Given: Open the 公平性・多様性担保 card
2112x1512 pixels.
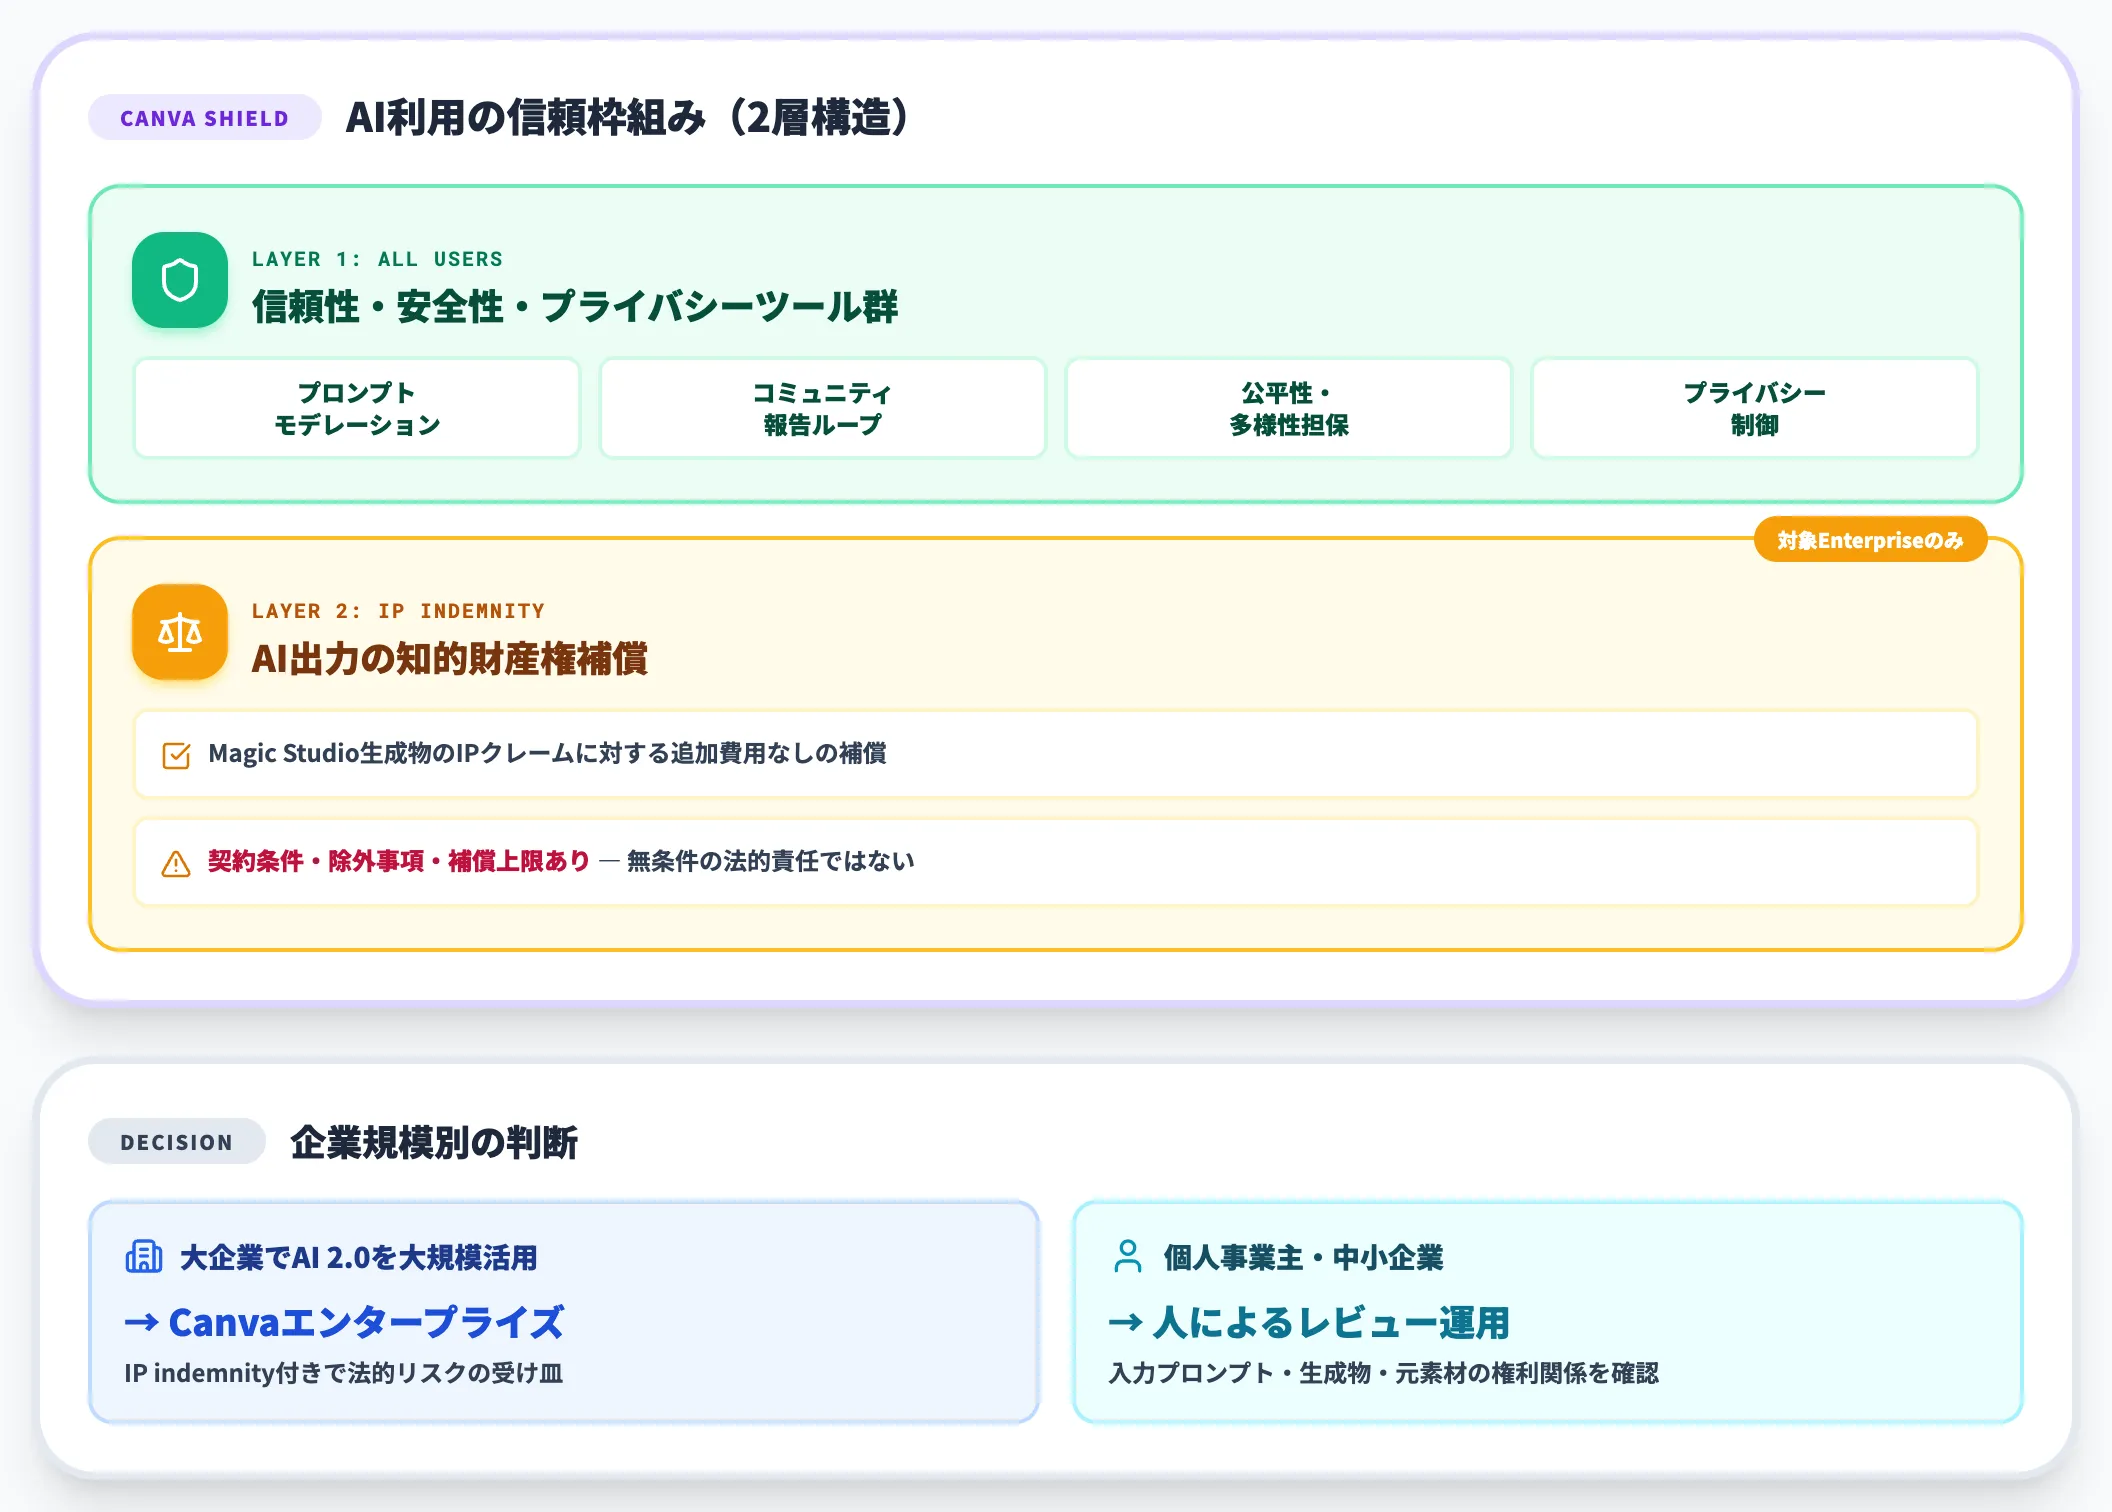Looking at the screenshot, I should [1288, 408].
